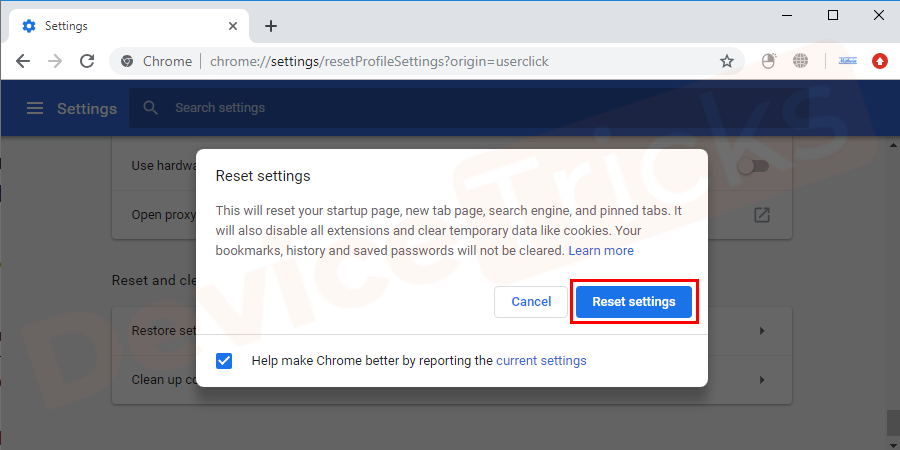Viewport: 900px width, 450px height.
Task: Minimize the Chrome window
Action: [x=787, y=16]
